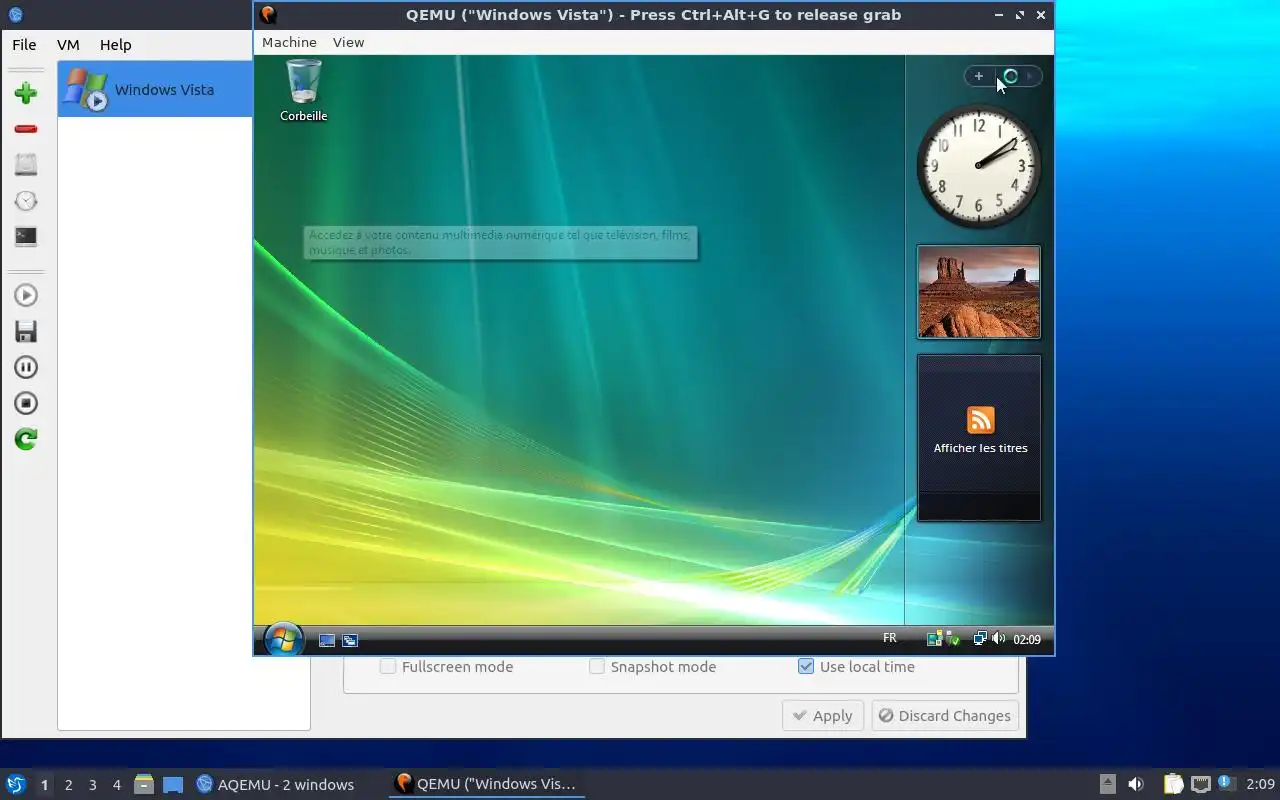Open the VM menu in AQEMU
Image resolution: width=1280 pixels, height=800 pixels.
pyautogui.click(x=68, y=44)
